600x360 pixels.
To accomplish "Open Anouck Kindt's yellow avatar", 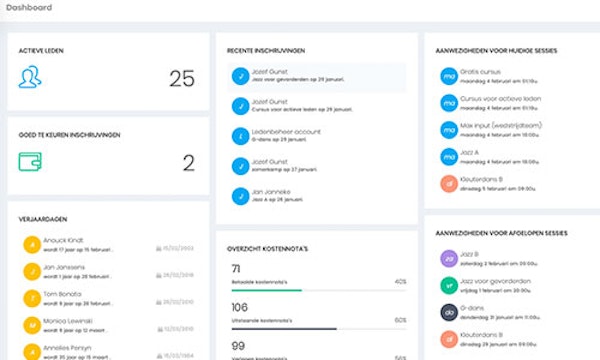I will 32,244.
